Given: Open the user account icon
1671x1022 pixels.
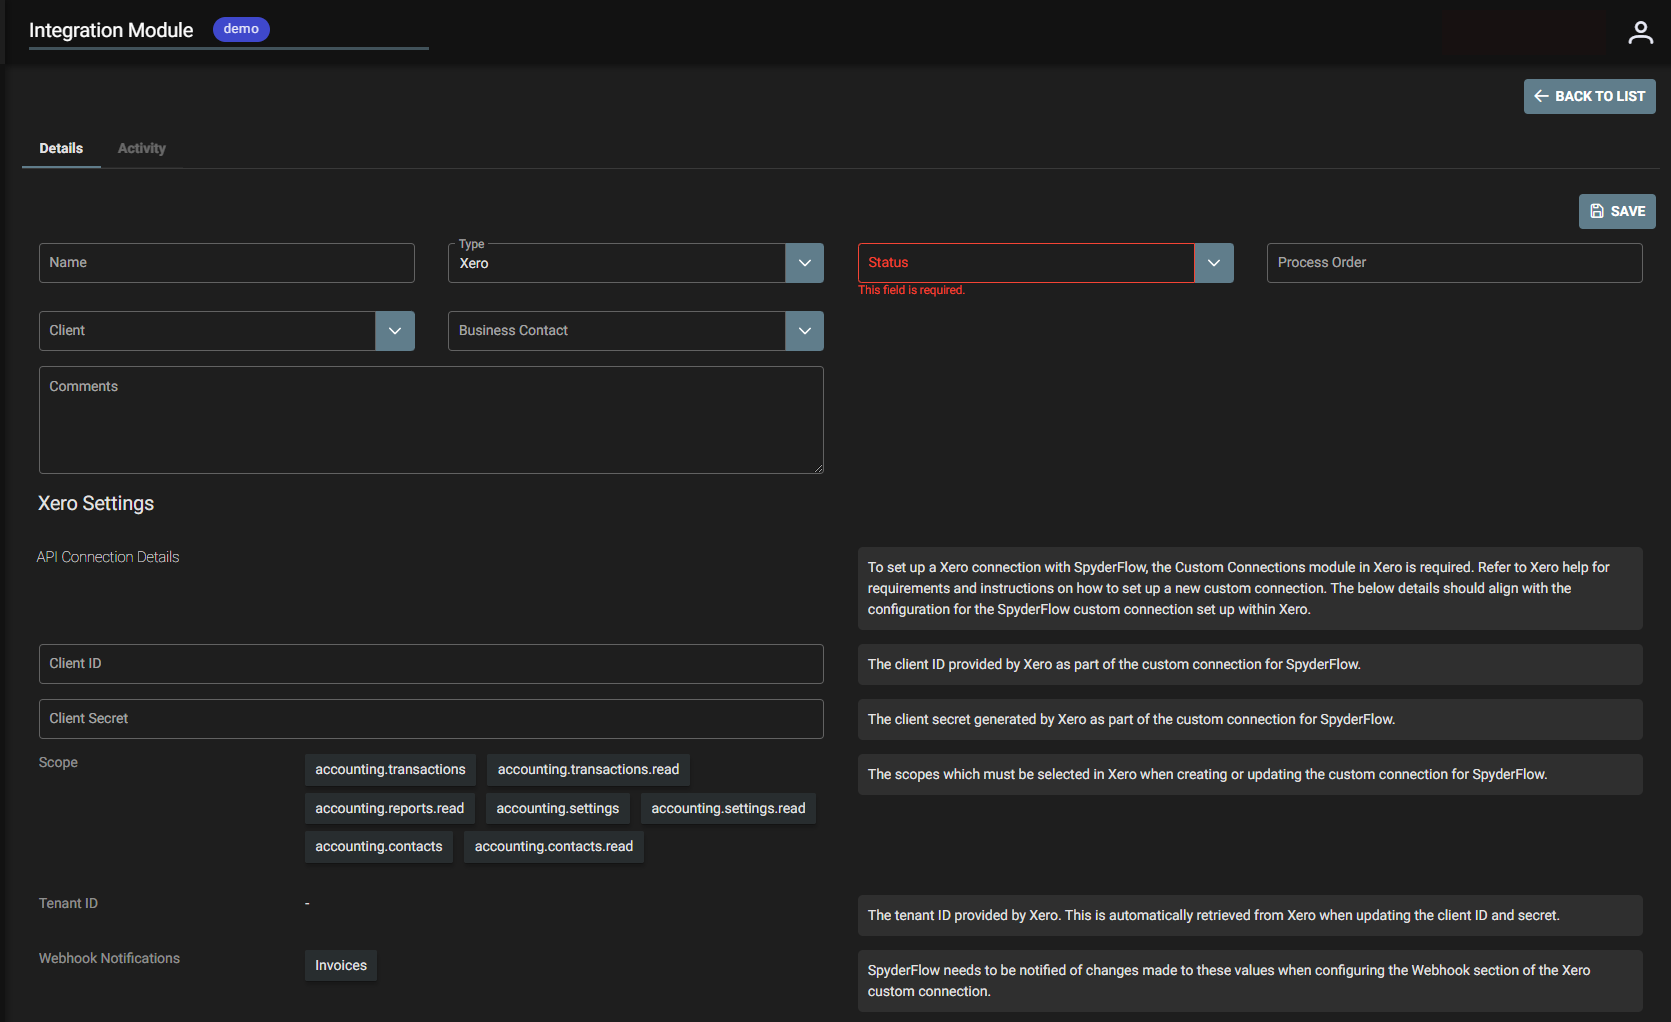Looking at the screenshot, I should point(1640,32).
